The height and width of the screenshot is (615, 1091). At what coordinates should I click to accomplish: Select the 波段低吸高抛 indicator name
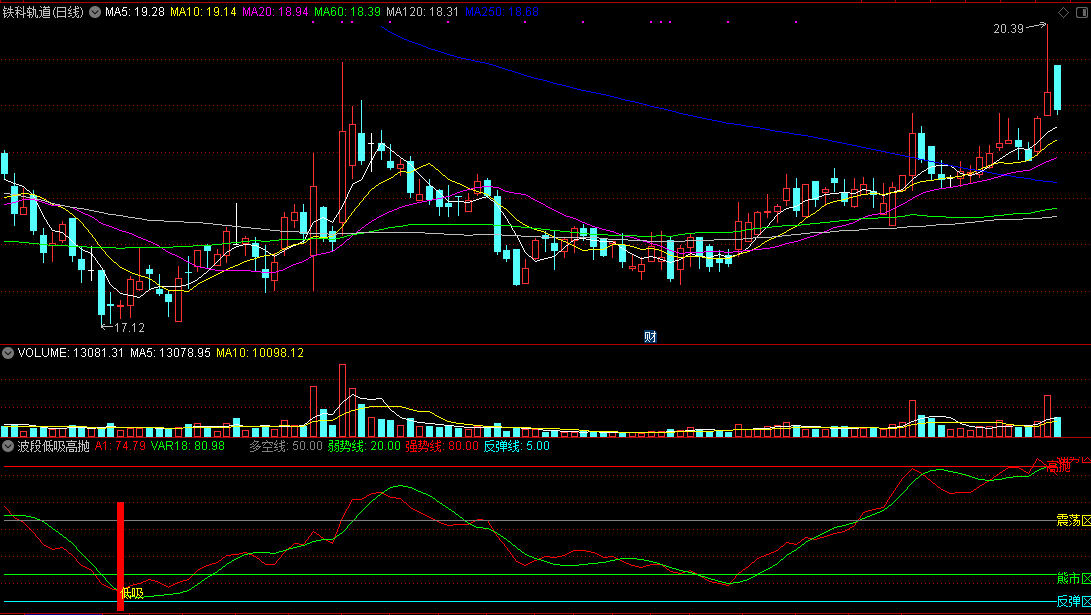click(54, 446)
